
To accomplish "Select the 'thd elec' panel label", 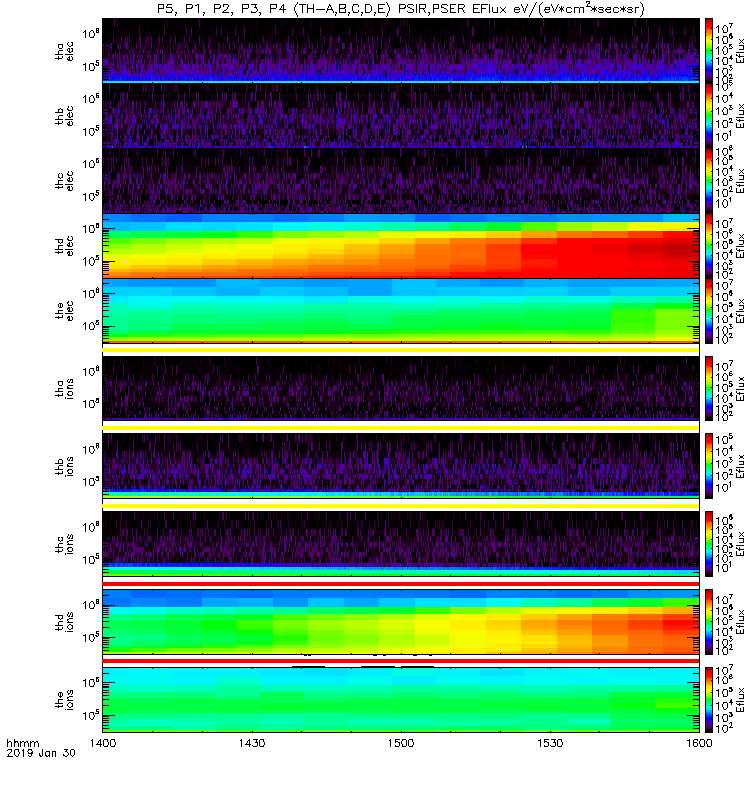I will [x=64, y=246].
